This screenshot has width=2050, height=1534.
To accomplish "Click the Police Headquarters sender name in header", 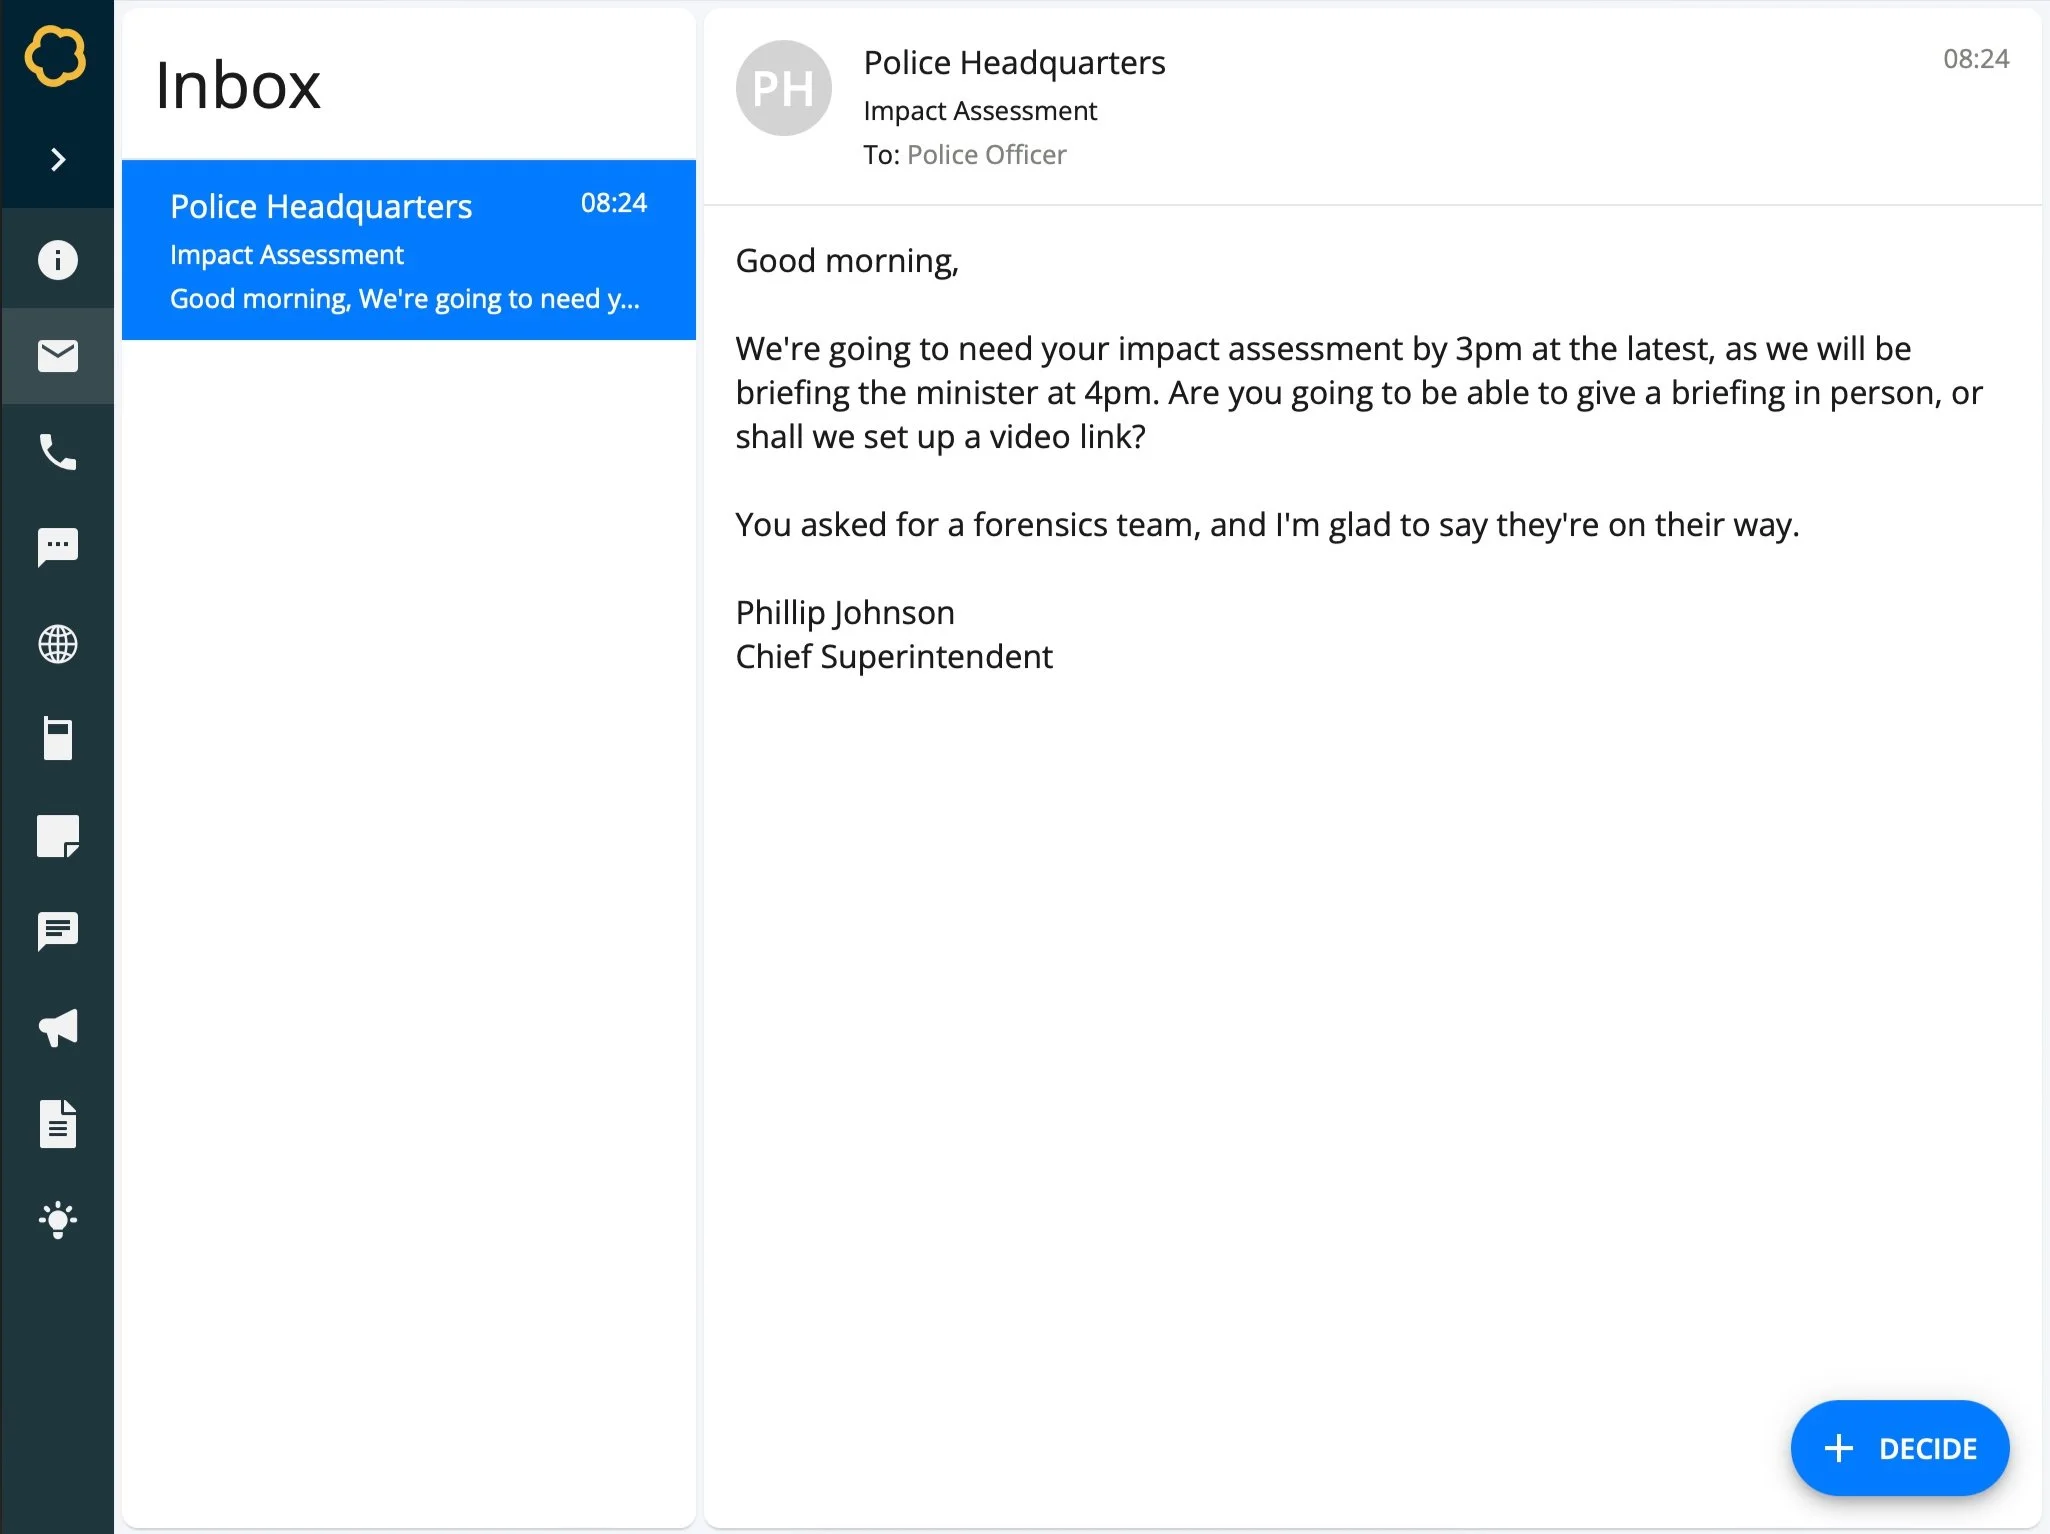I will (x=1014, y=63).
